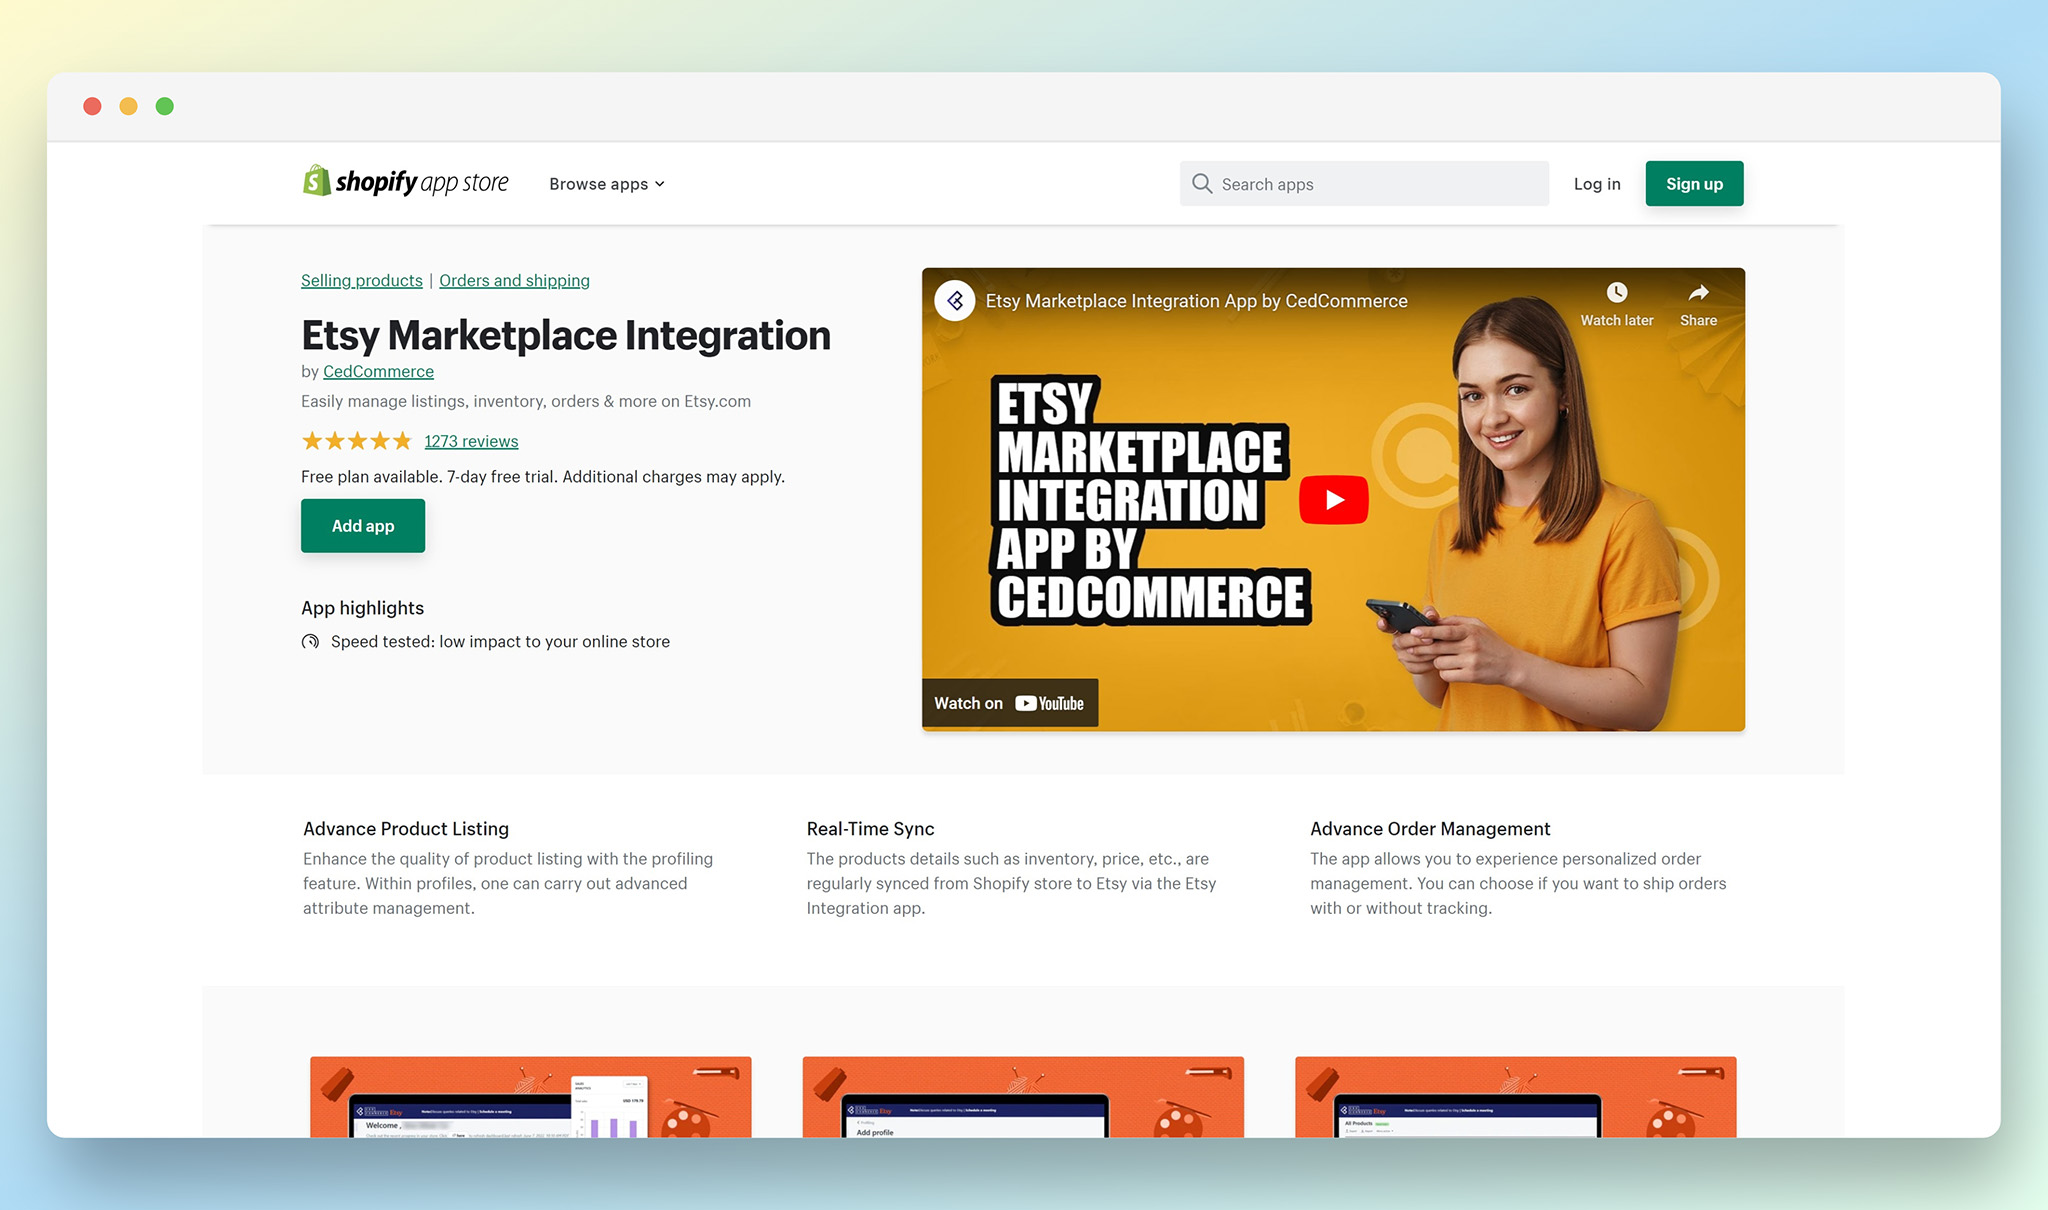Click the Log in link

click(x=1596, y=184)
